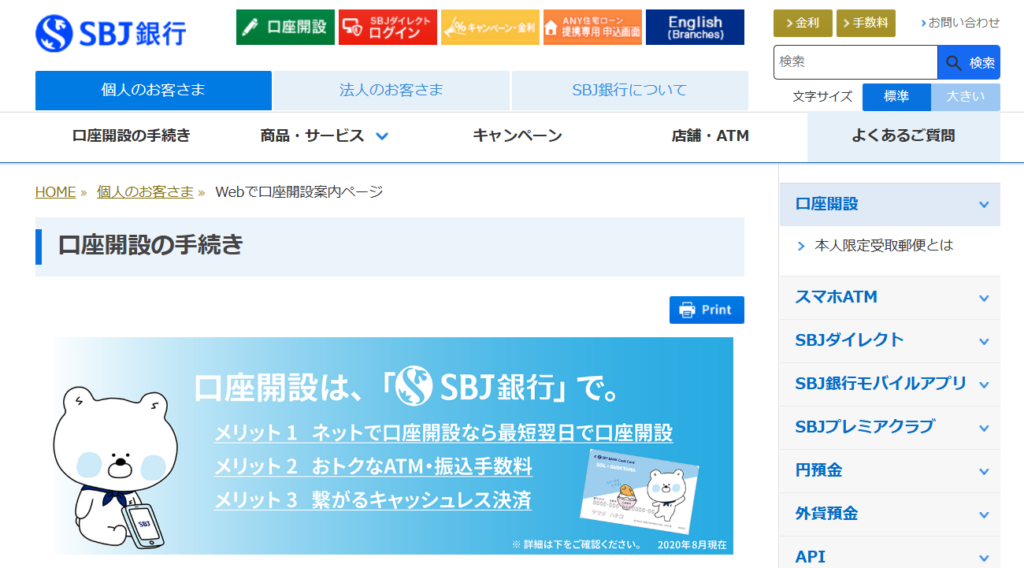The width and height of the screenshot is (1024, 568).
Task: Expand the 商品・サービス dropdown menu
Action: click(324, 136)
